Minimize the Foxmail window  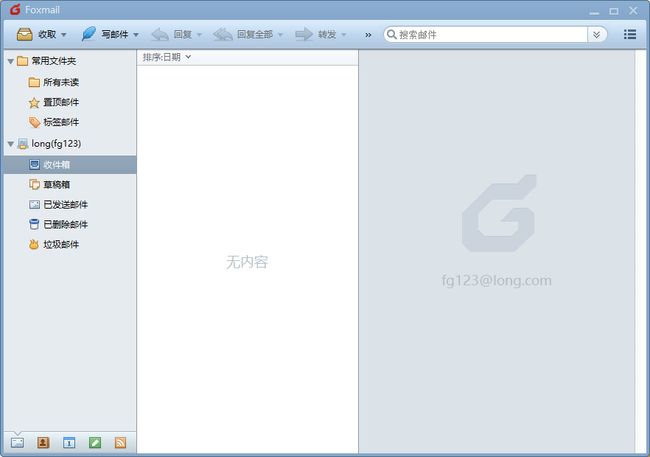(594, 11)
